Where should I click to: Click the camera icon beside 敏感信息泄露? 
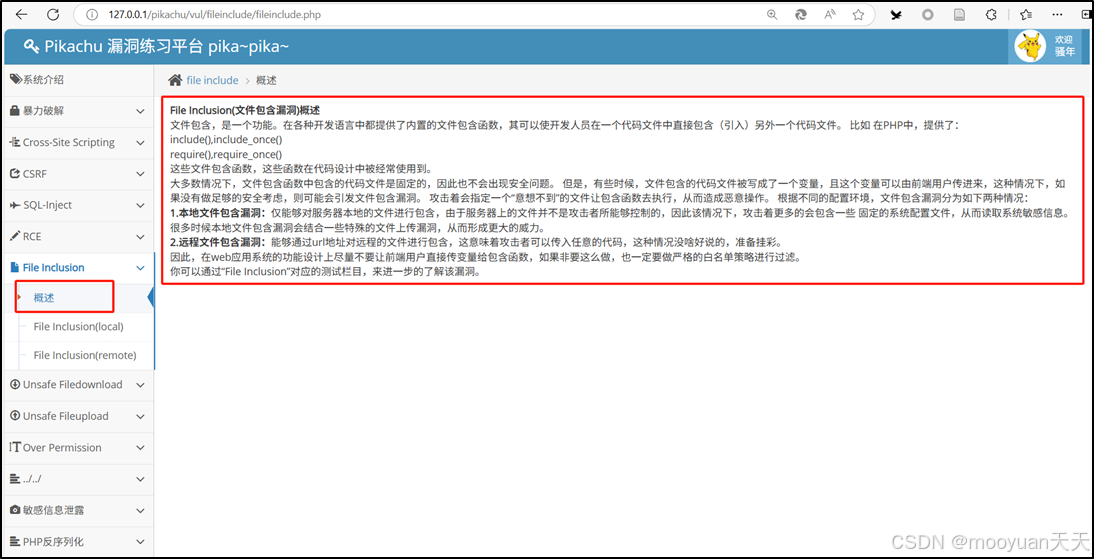[15, 510]
